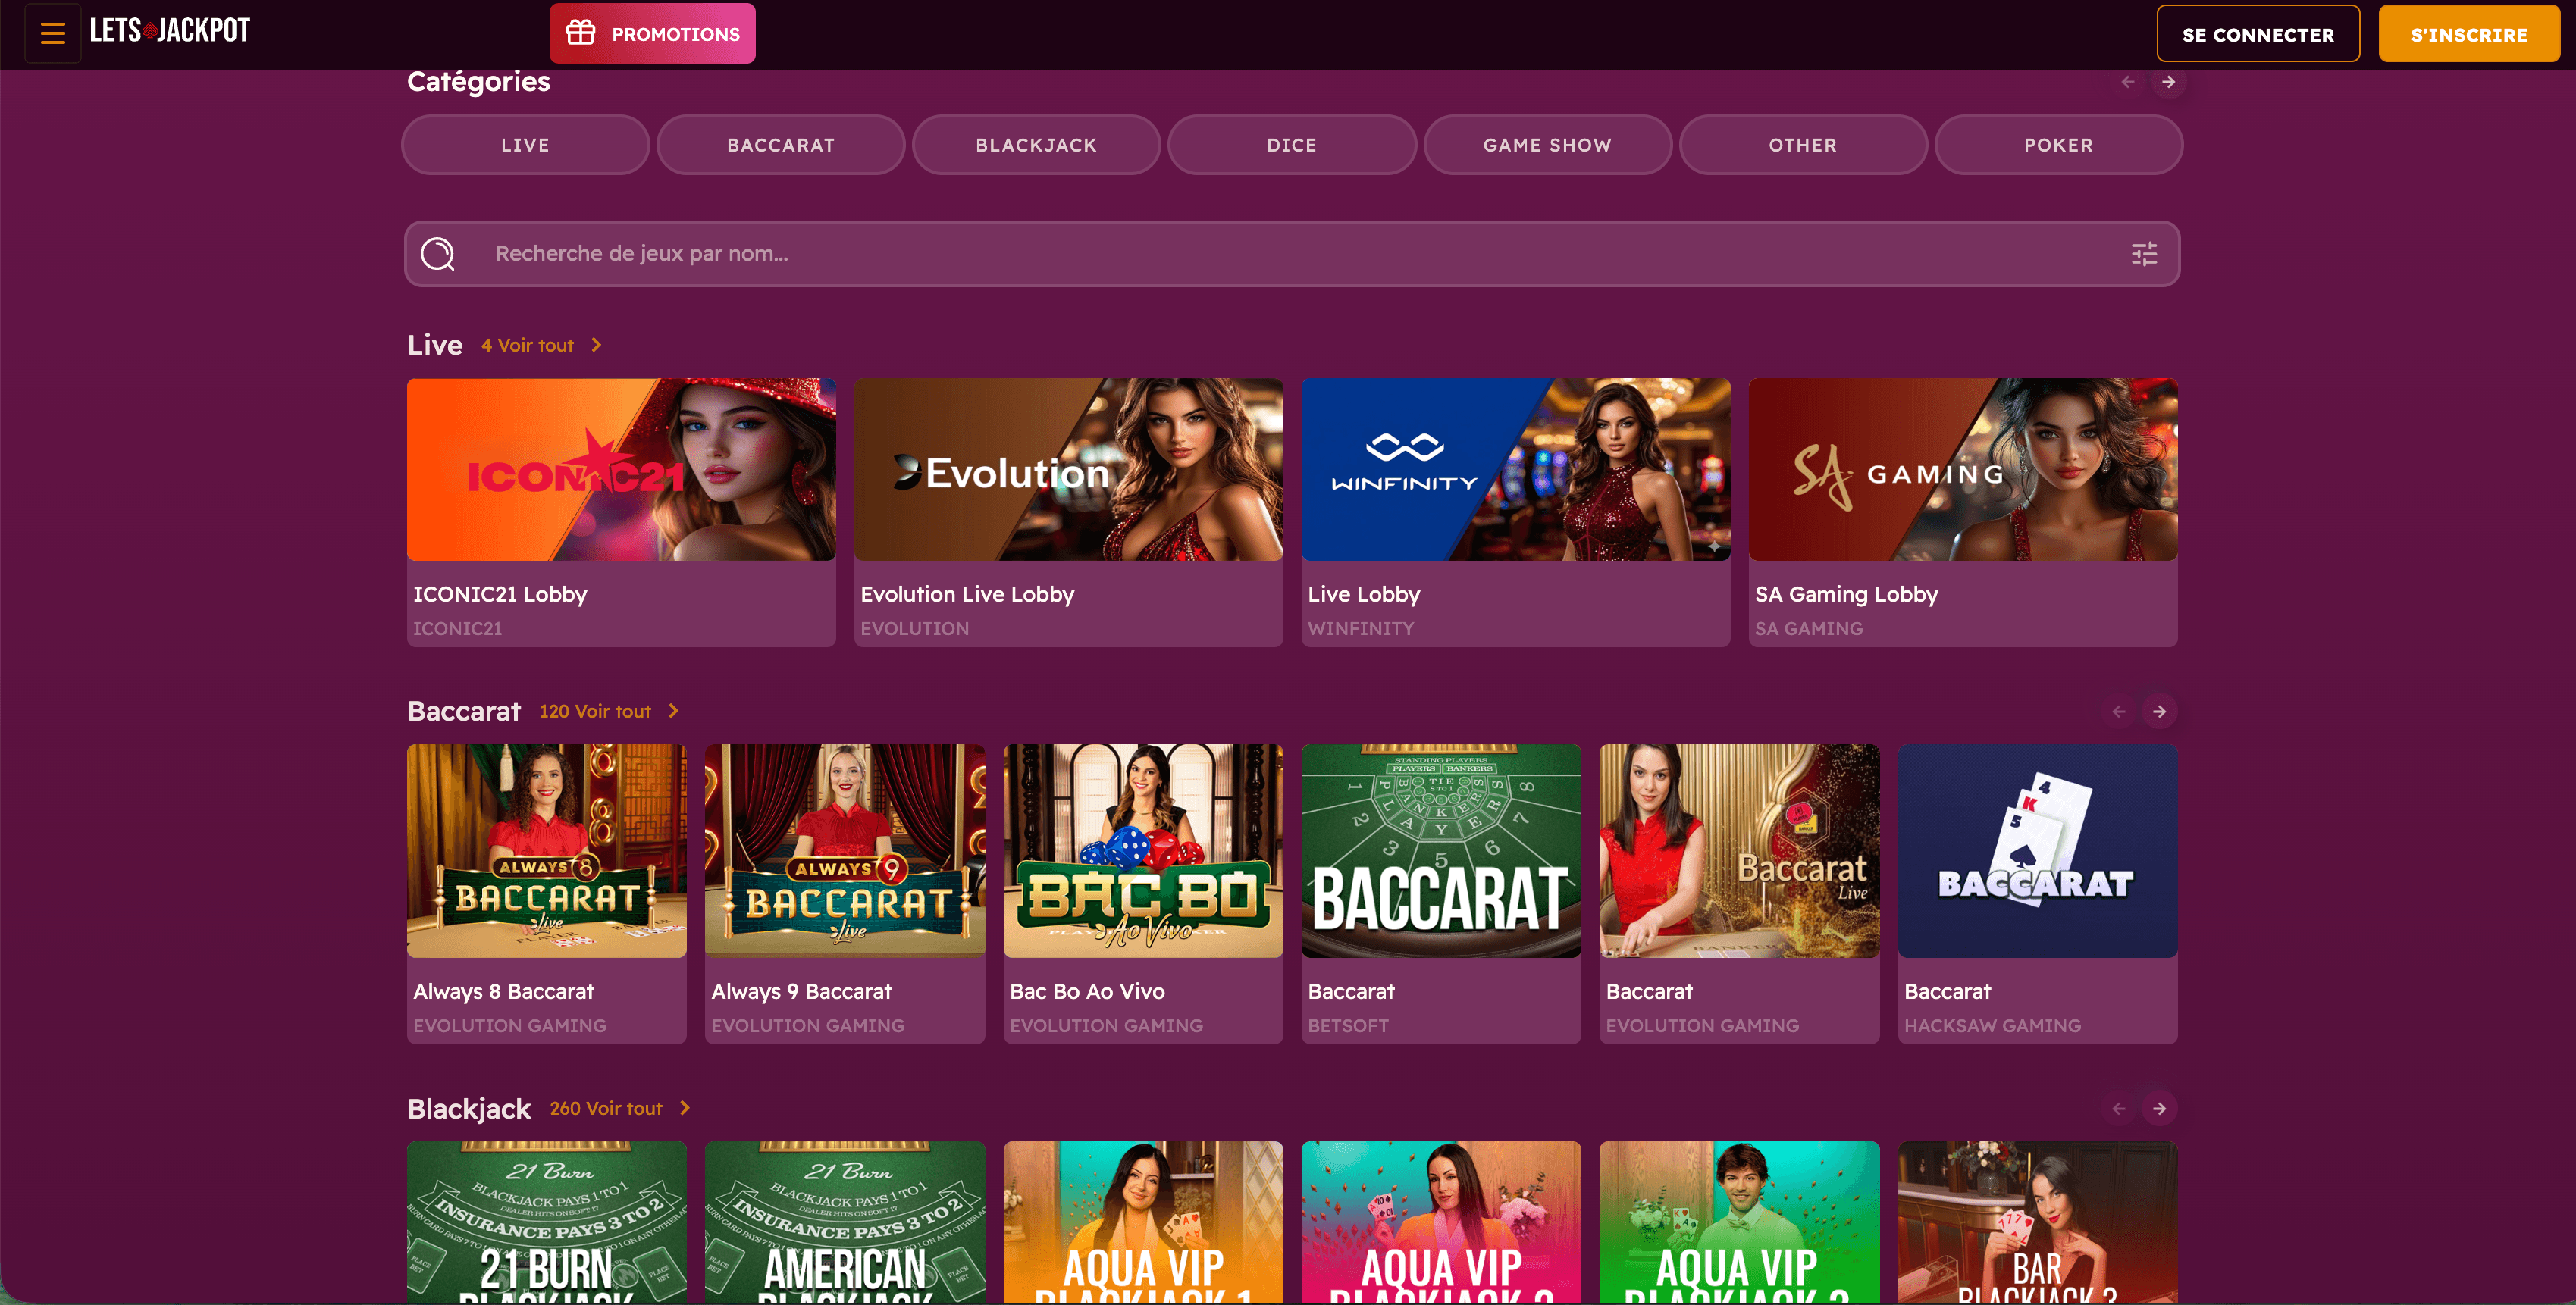This screenshot has width=2576, height=1305.
Task: Previous arrow in Baccarat row
Action: 2119,711
